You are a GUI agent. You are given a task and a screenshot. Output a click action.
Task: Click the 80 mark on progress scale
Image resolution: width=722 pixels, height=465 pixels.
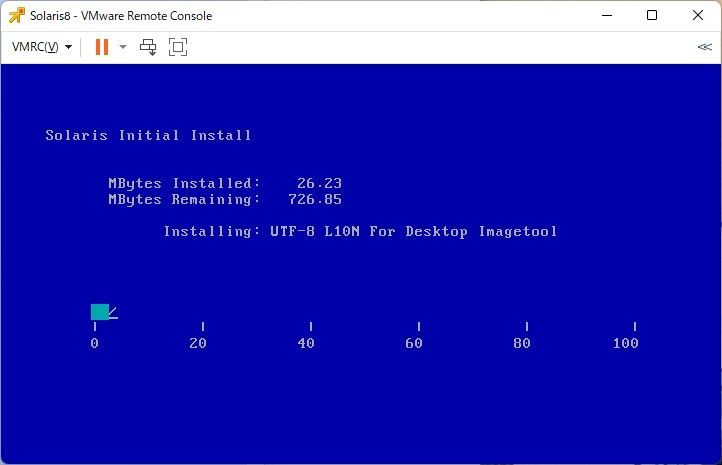[x=522, y=343]
